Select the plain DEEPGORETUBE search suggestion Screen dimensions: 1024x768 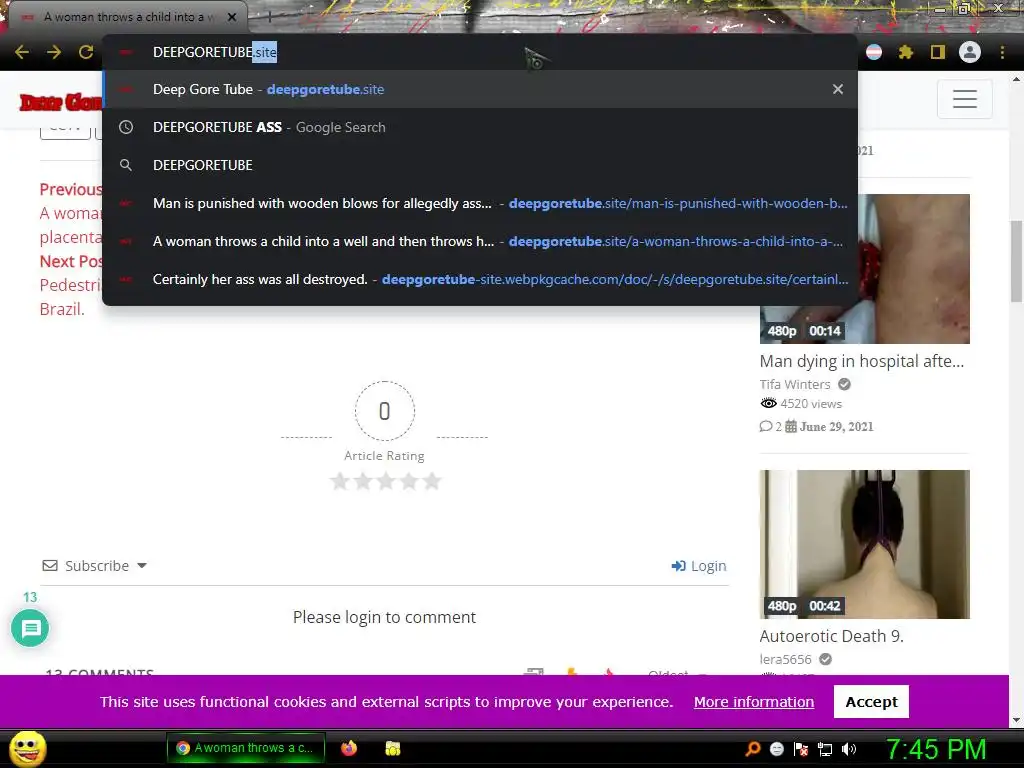click(x=480, y=165)
